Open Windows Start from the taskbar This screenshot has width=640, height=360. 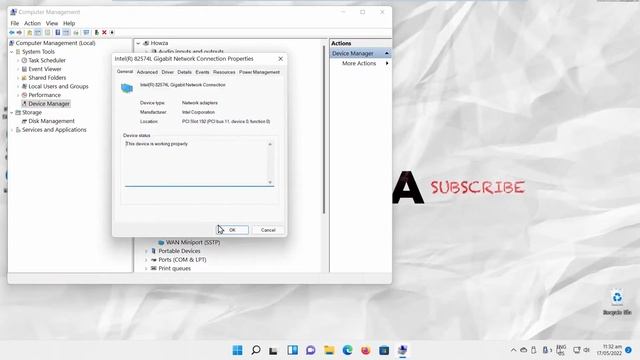point(238,350)
